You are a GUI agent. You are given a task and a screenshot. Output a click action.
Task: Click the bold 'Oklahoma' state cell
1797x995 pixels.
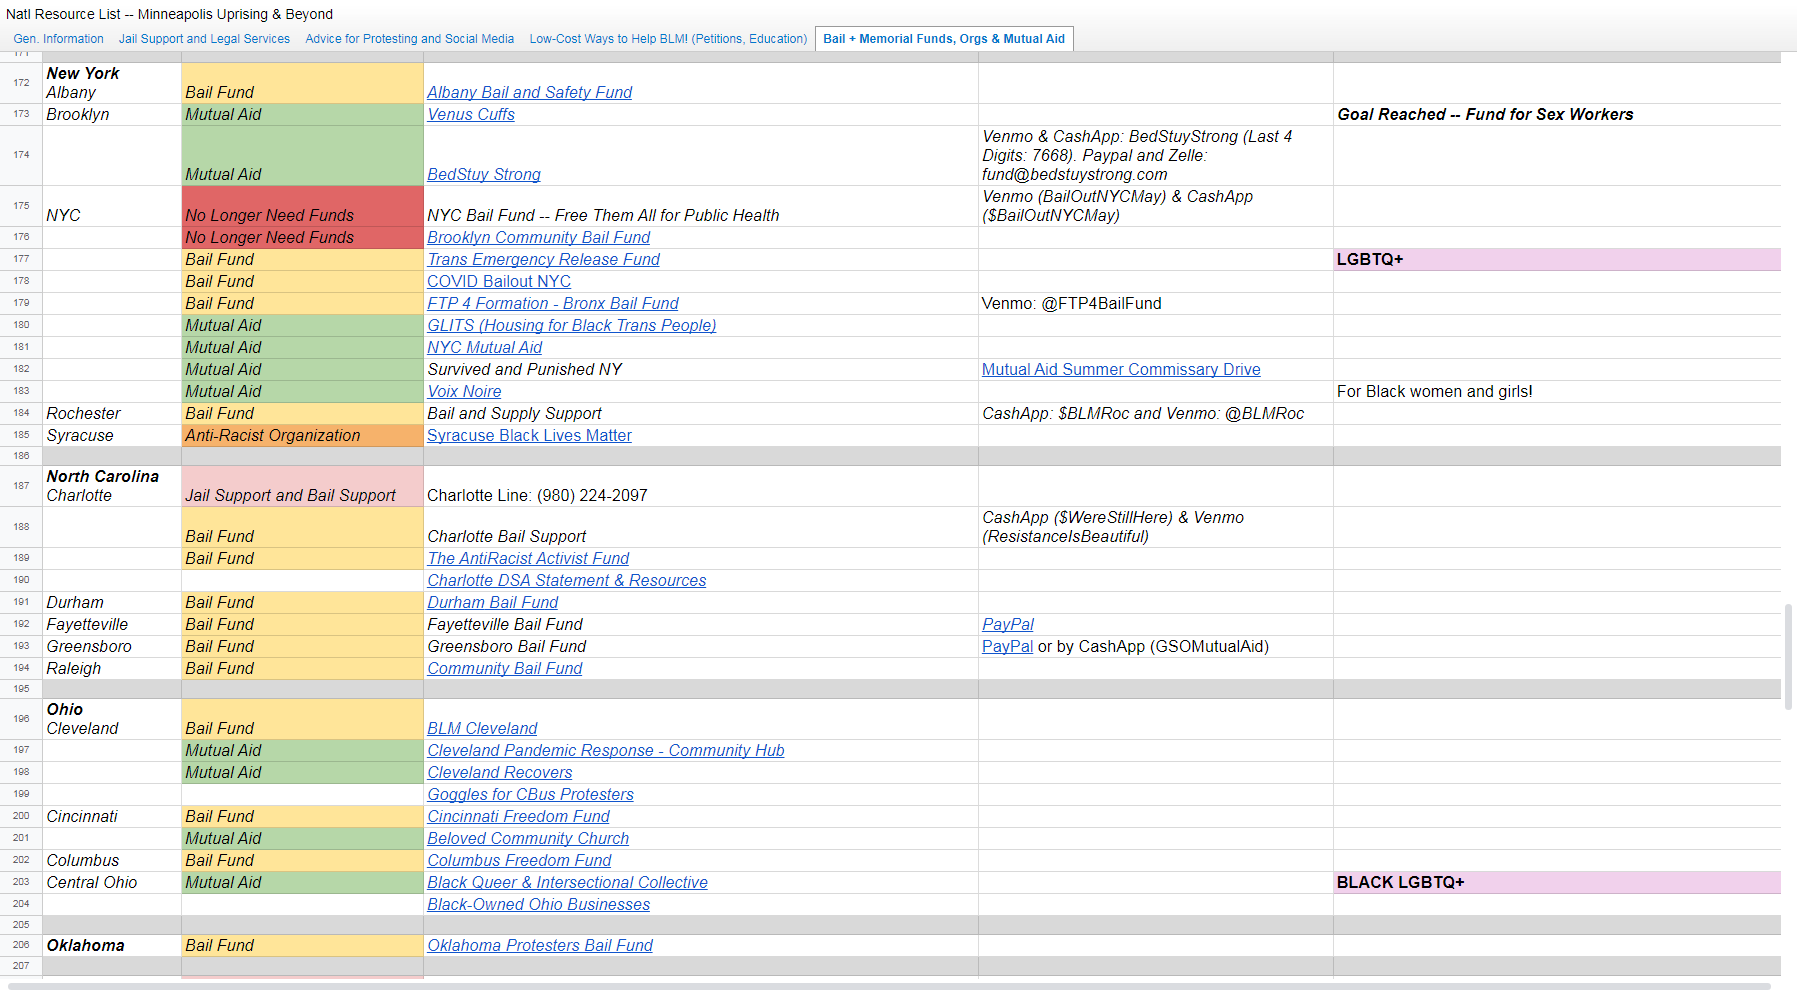[112, 946]
